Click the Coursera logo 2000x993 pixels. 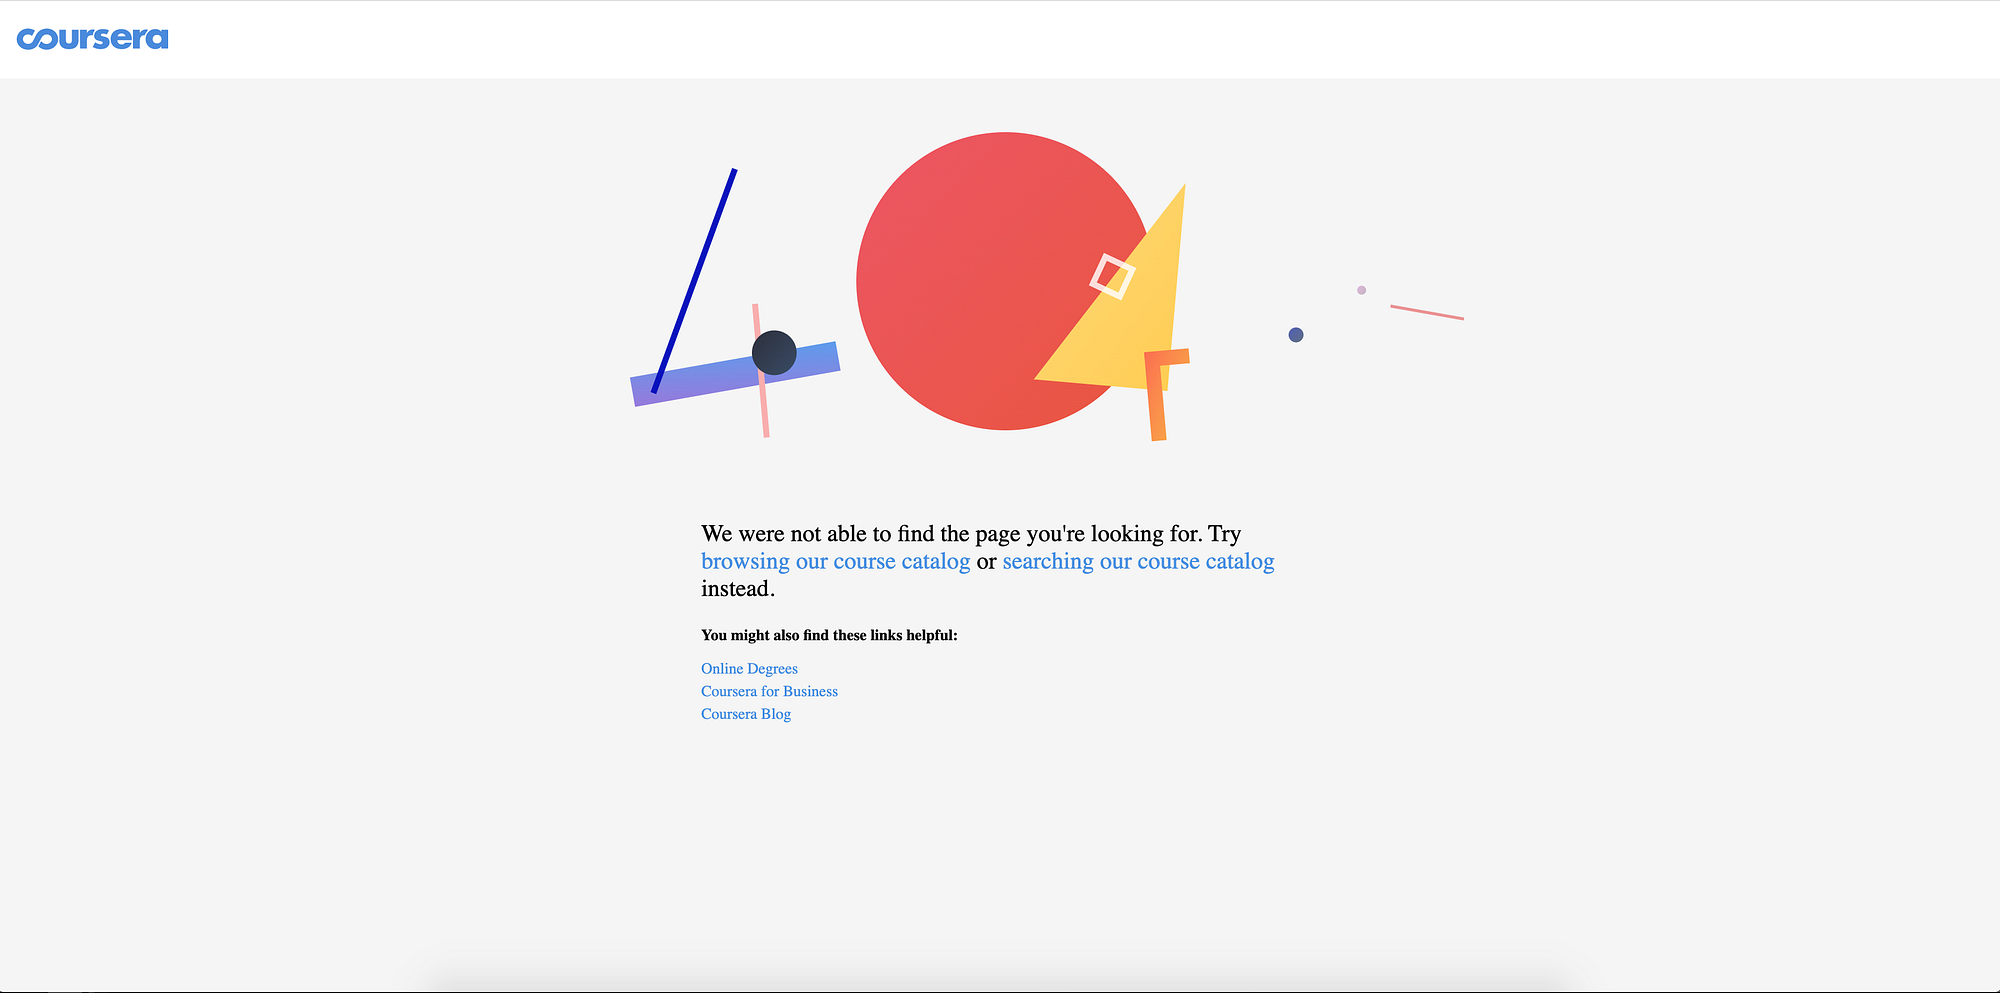(93, 38)
